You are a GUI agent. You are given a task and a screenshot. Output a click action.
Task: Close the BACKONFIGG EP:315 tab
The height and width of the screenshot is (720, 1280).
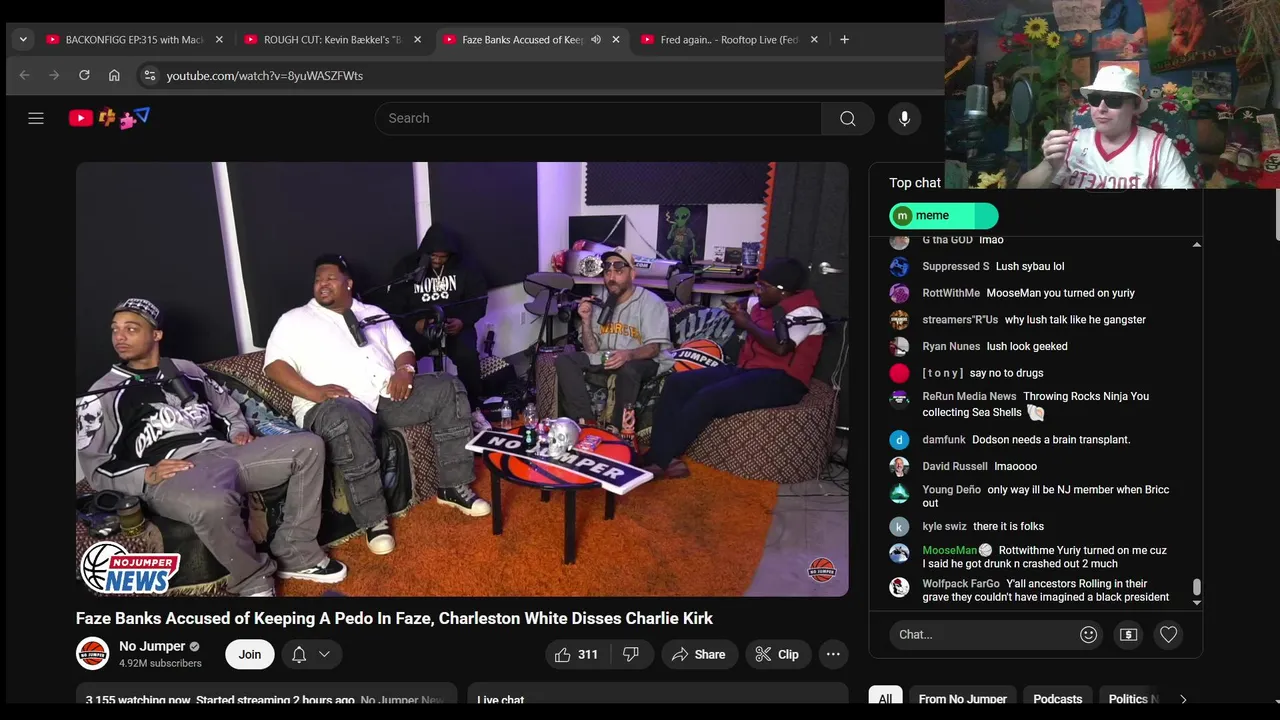(x=219, y=40)
